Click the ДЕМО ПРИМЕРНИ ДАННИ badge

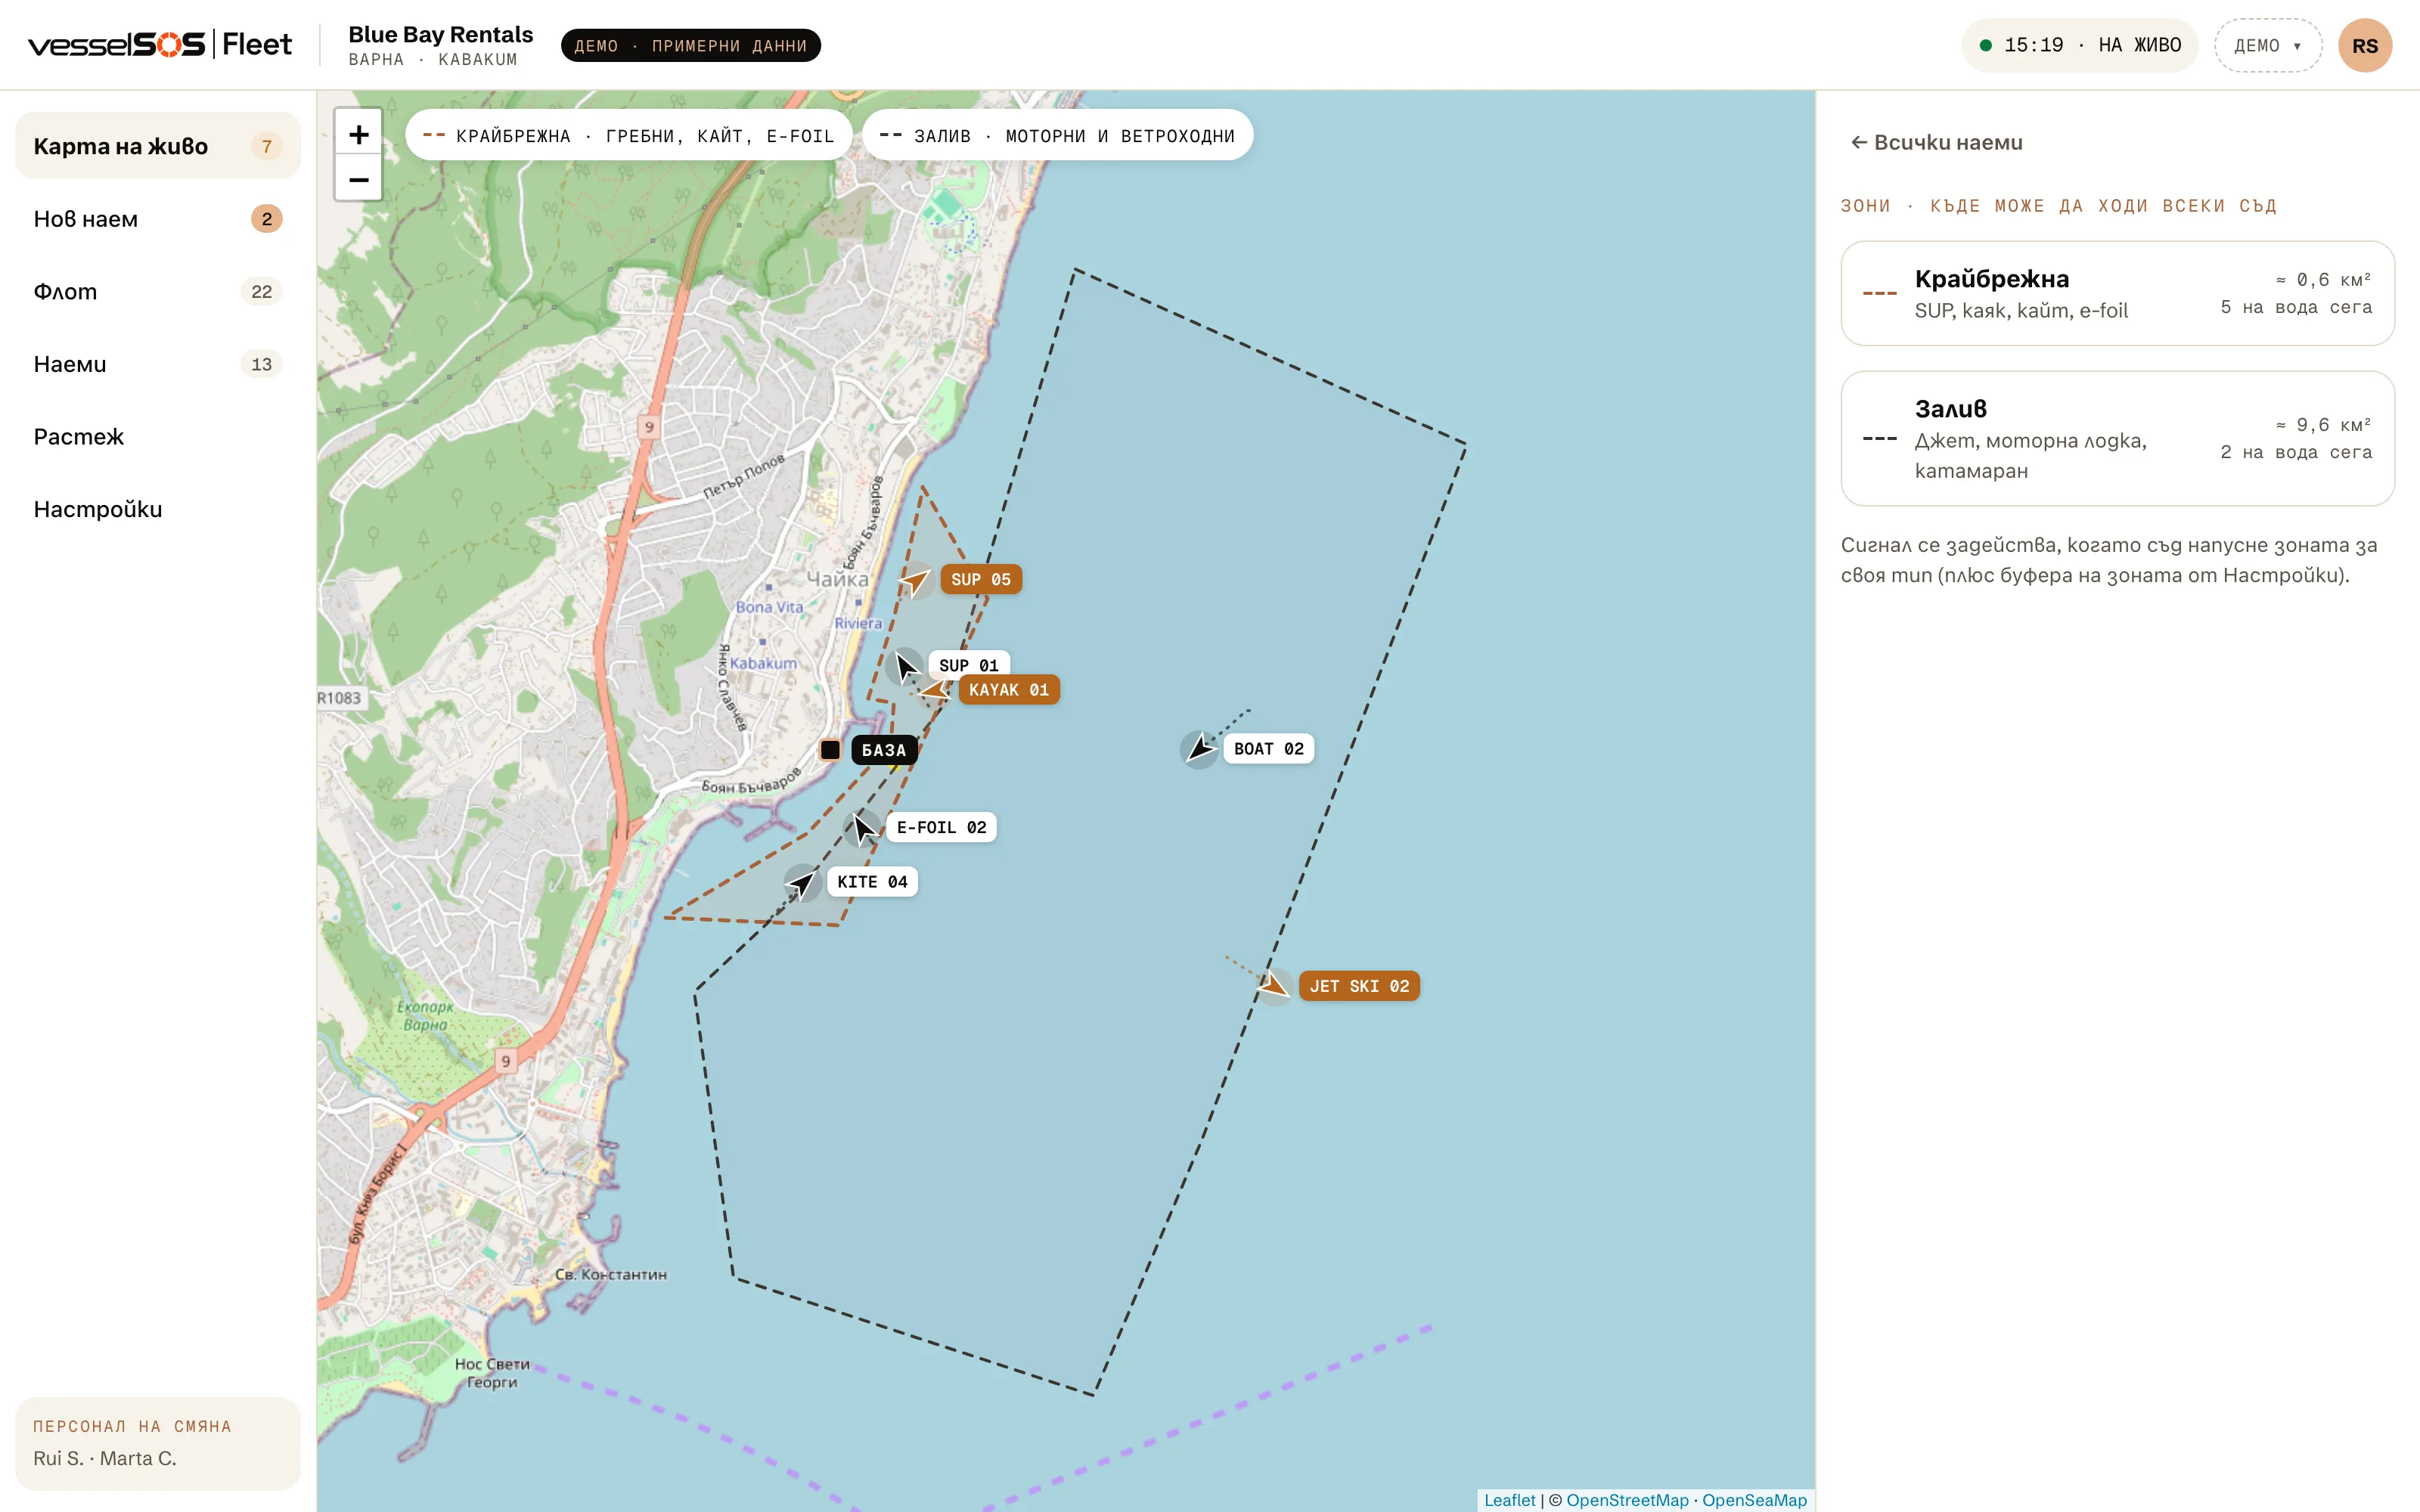690,46
